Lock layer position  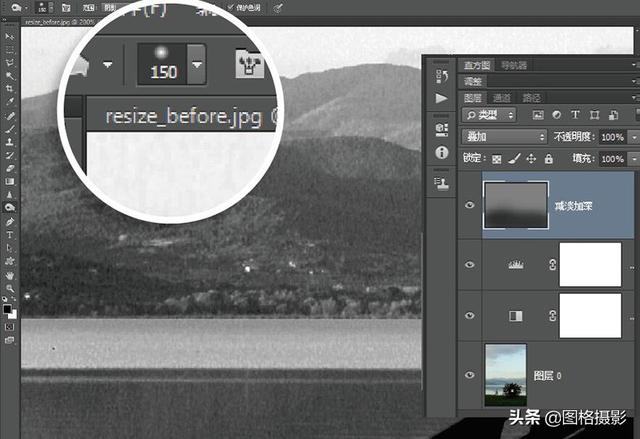coord(531,158)
